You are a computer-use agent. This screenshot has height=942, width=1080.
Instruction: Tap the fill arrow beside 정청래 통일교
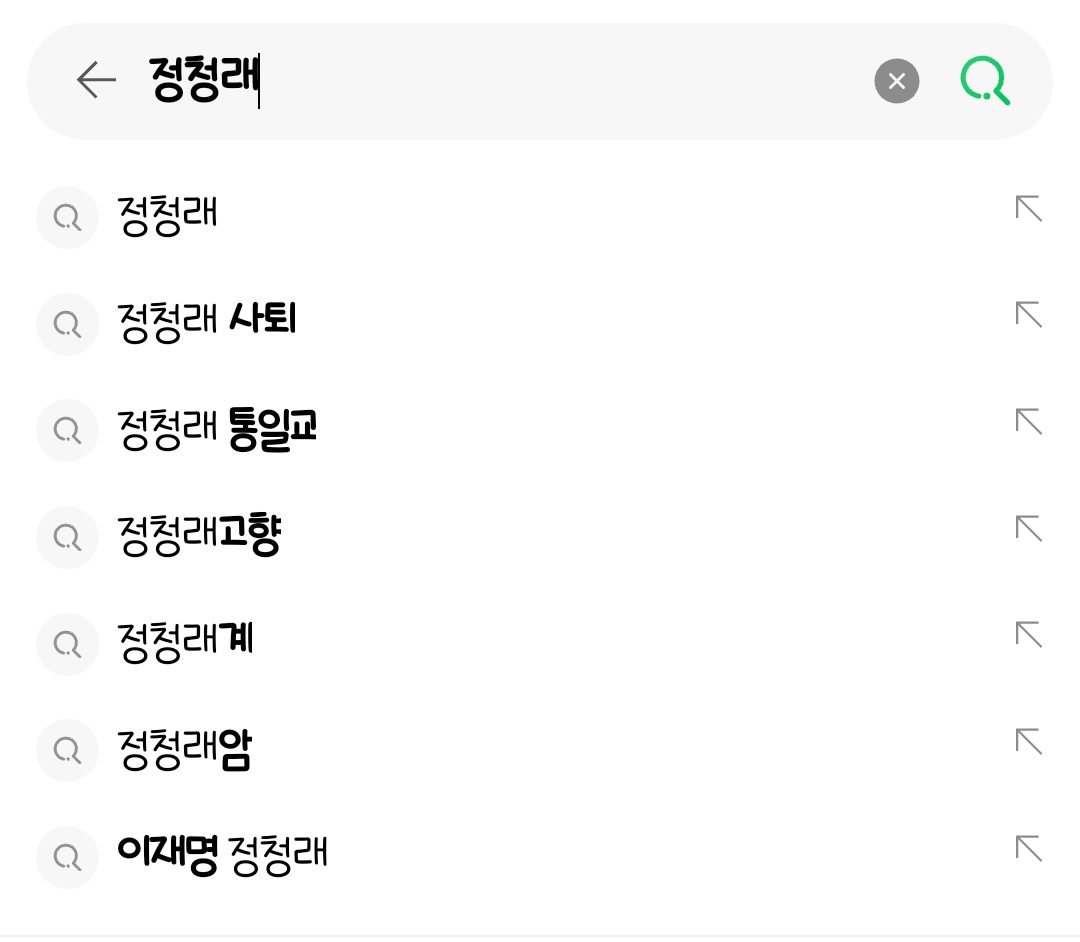point(1028,422)
